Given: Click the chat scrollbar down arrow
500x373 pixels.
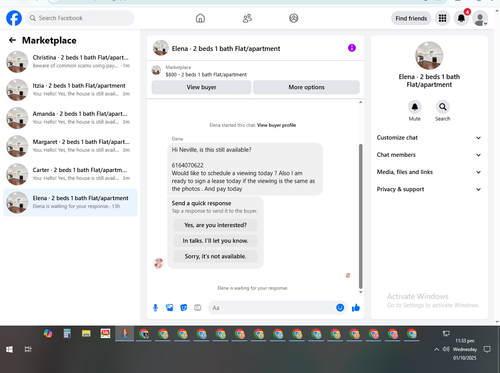Looking at the screenshot, I should click(x=360, y=292).
